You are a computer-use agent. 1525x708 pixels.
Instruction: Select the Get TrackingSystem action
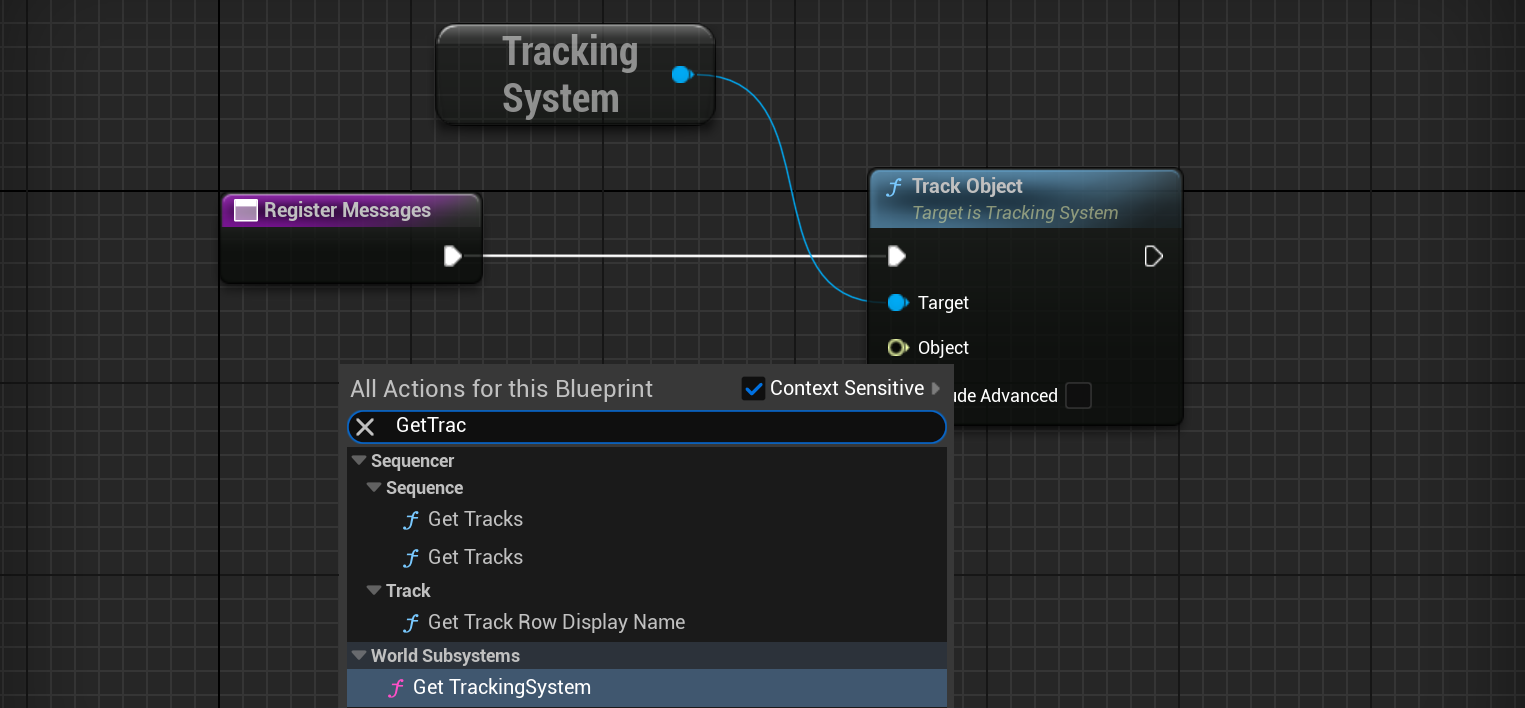coord(501,688)
